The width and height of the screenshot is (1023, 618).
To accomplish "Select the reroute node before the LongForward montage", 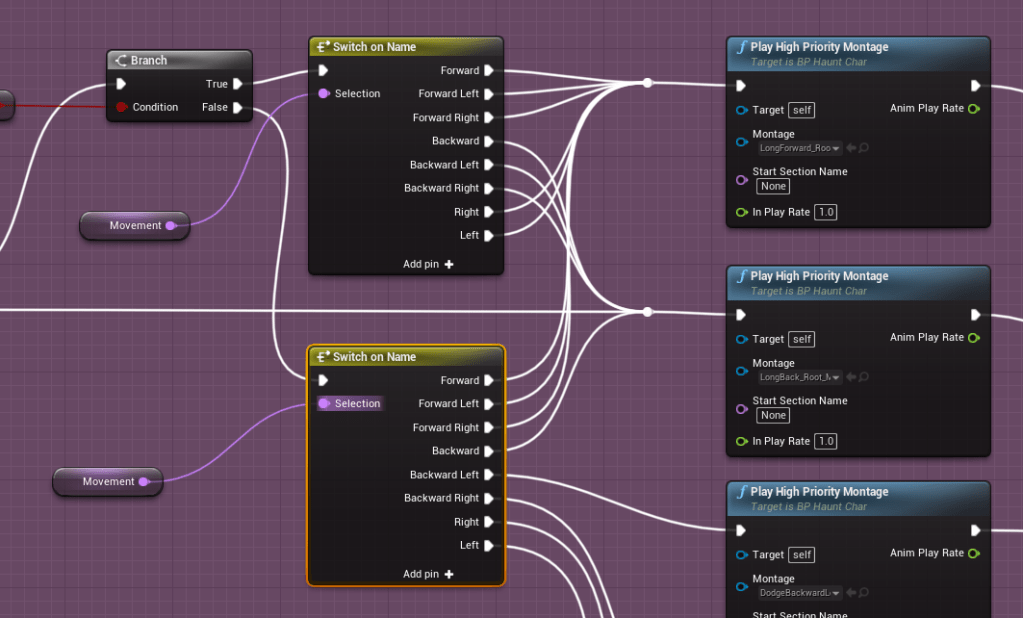I will pos(648,83).
